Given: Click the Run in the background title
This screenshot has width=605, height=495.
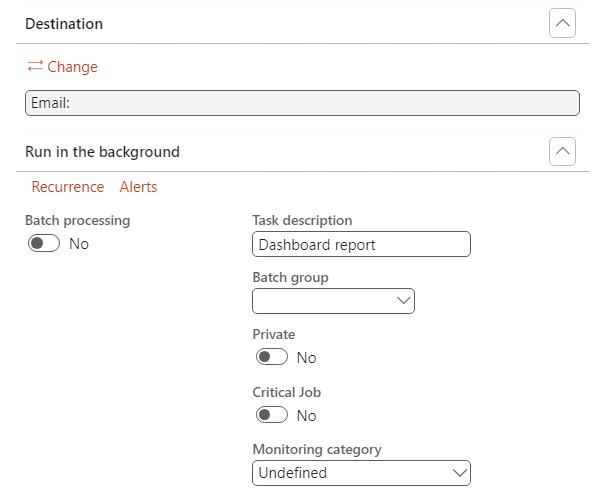Looking at the screenshot, I should tap(102, 152).
